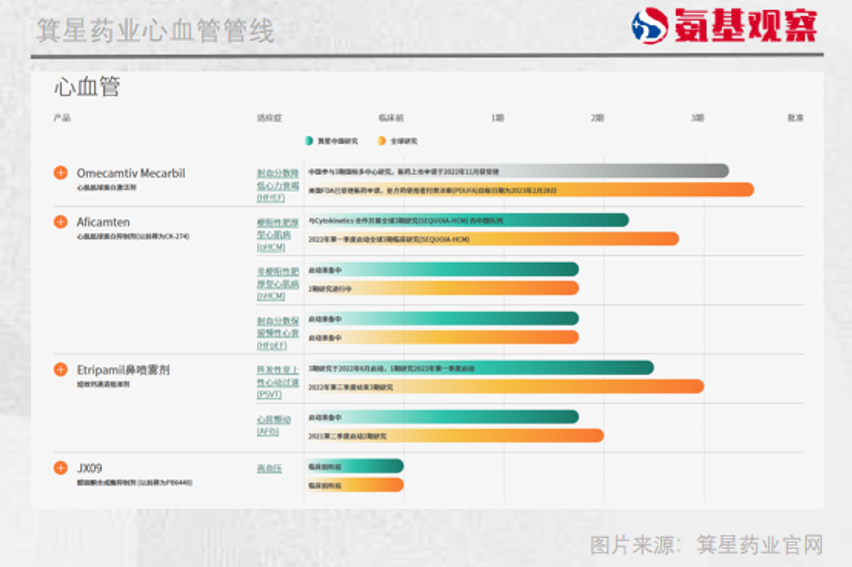Toggle the green 箕星中国研究 legend marker
Screen dimensions: 852x567
[x=310, y=141]
